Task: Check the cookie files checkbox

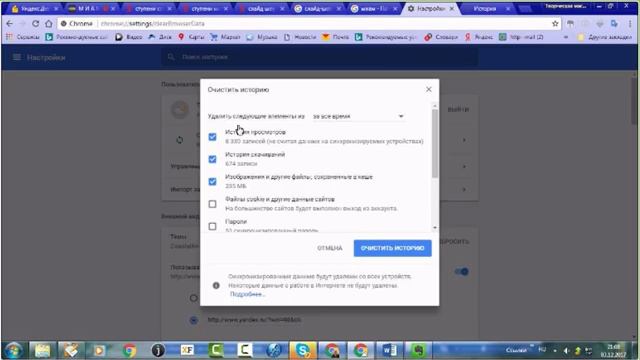Action: click(x=212, y=204)
